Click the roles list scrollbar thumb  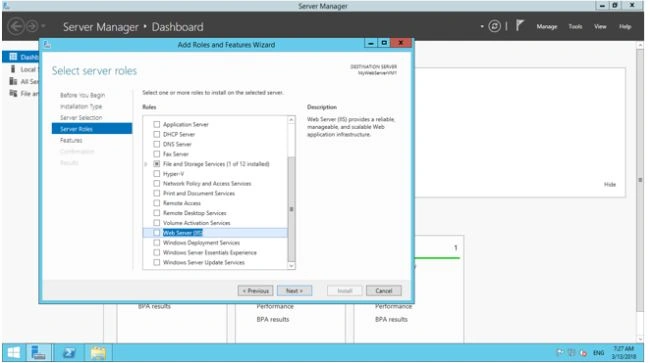(x=291, y=209)
